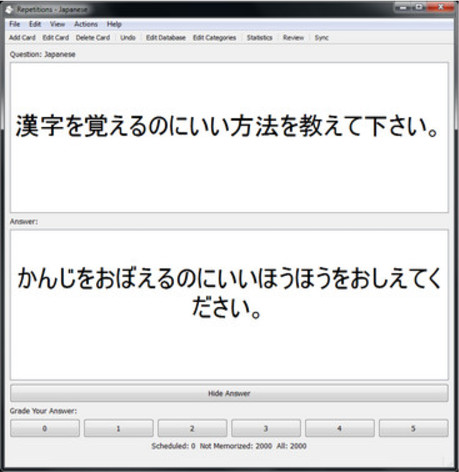Open the Help menu
The width and height of the screenshot is (459, 472).
pos(114,24)
